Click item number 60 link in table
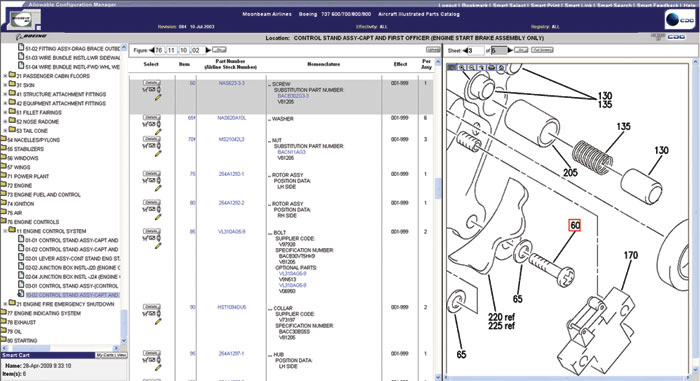This screenshot has width=700, height=381. click(x=192, y=83)
